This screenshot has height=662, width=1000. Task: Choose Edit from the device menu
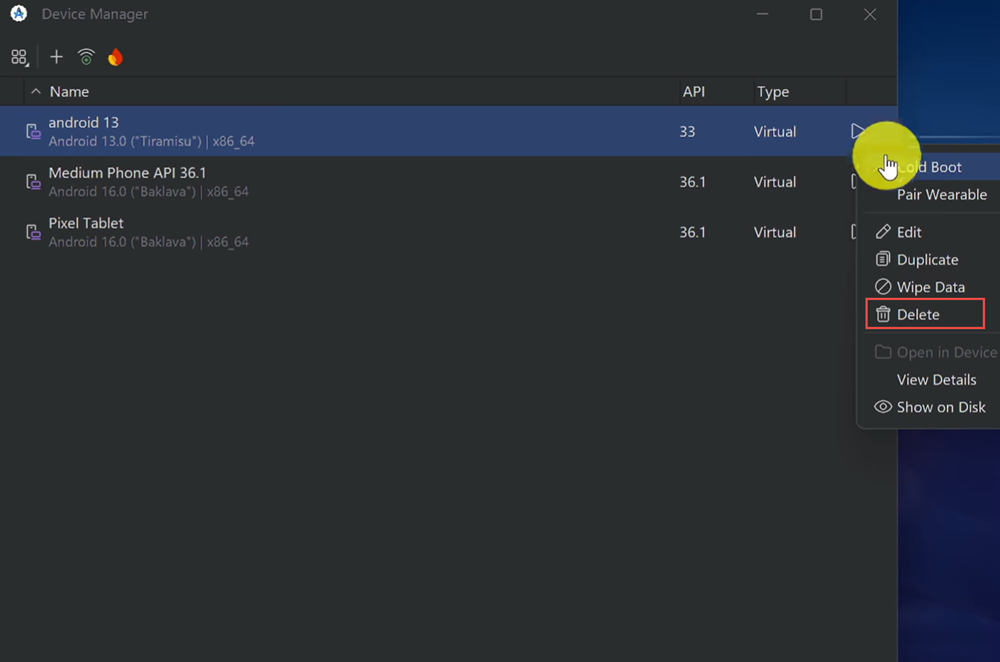(909, 232)
